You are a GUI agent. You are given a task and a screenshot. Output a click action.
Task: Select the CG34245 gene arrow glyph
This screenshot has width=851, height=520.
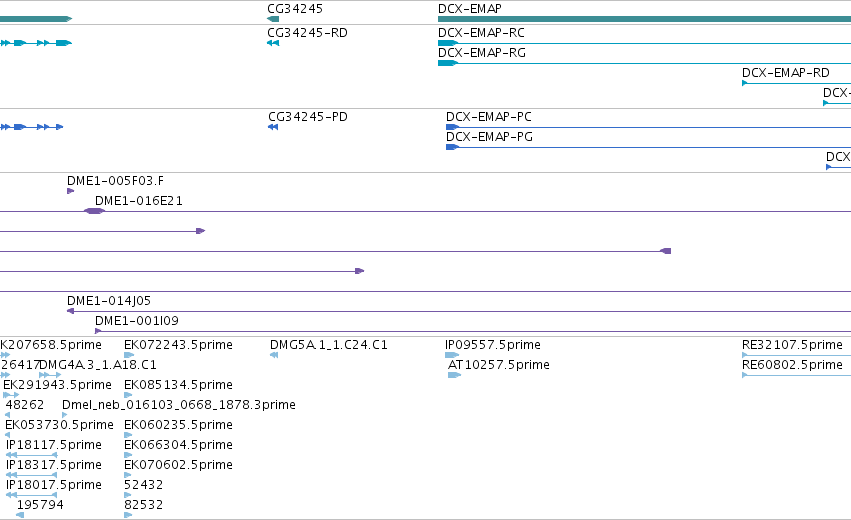[273, 19]
